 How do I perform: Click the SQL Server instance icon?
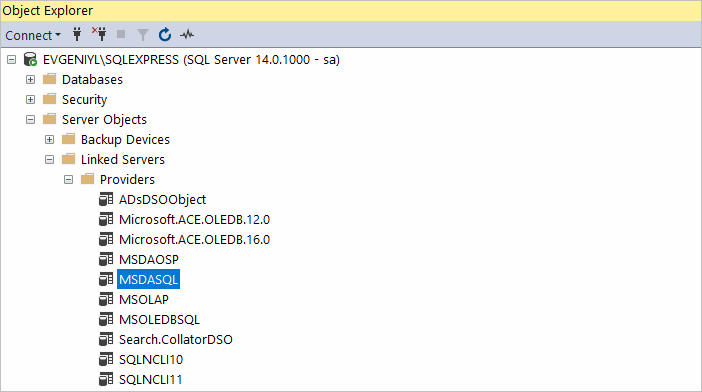coord(30,59)
